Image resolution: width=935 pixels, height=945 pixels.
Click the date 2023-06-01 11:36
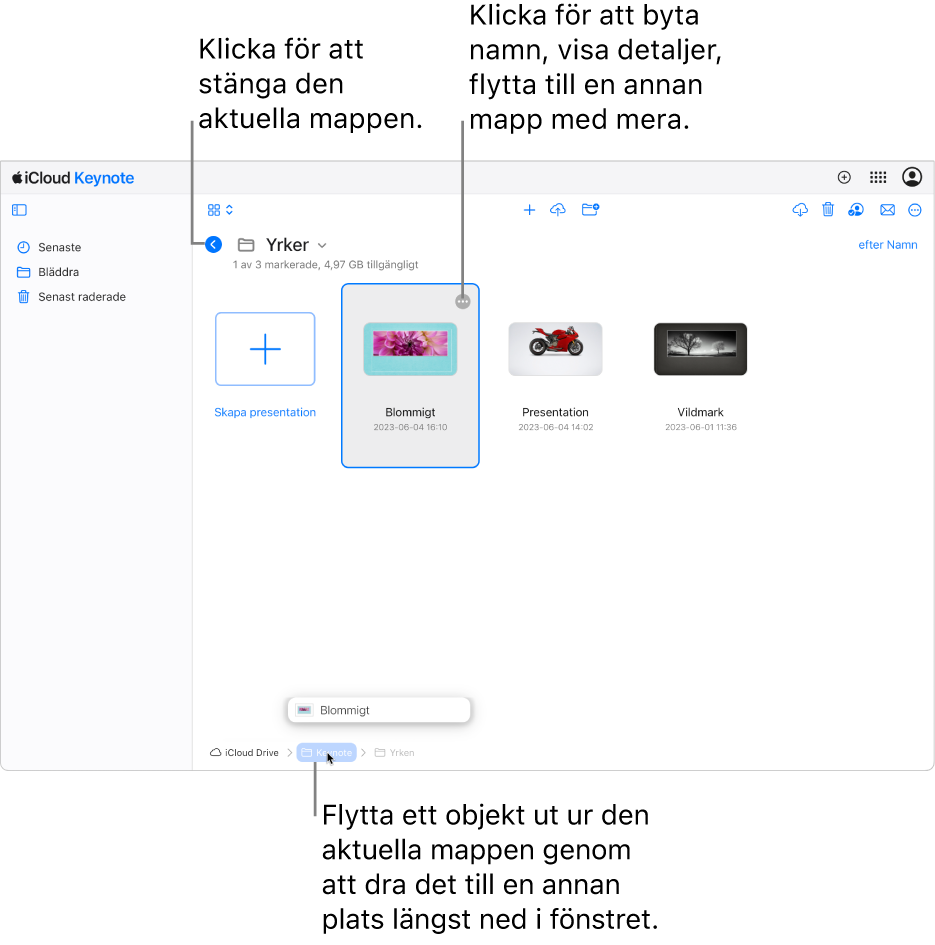coord(700,427)
